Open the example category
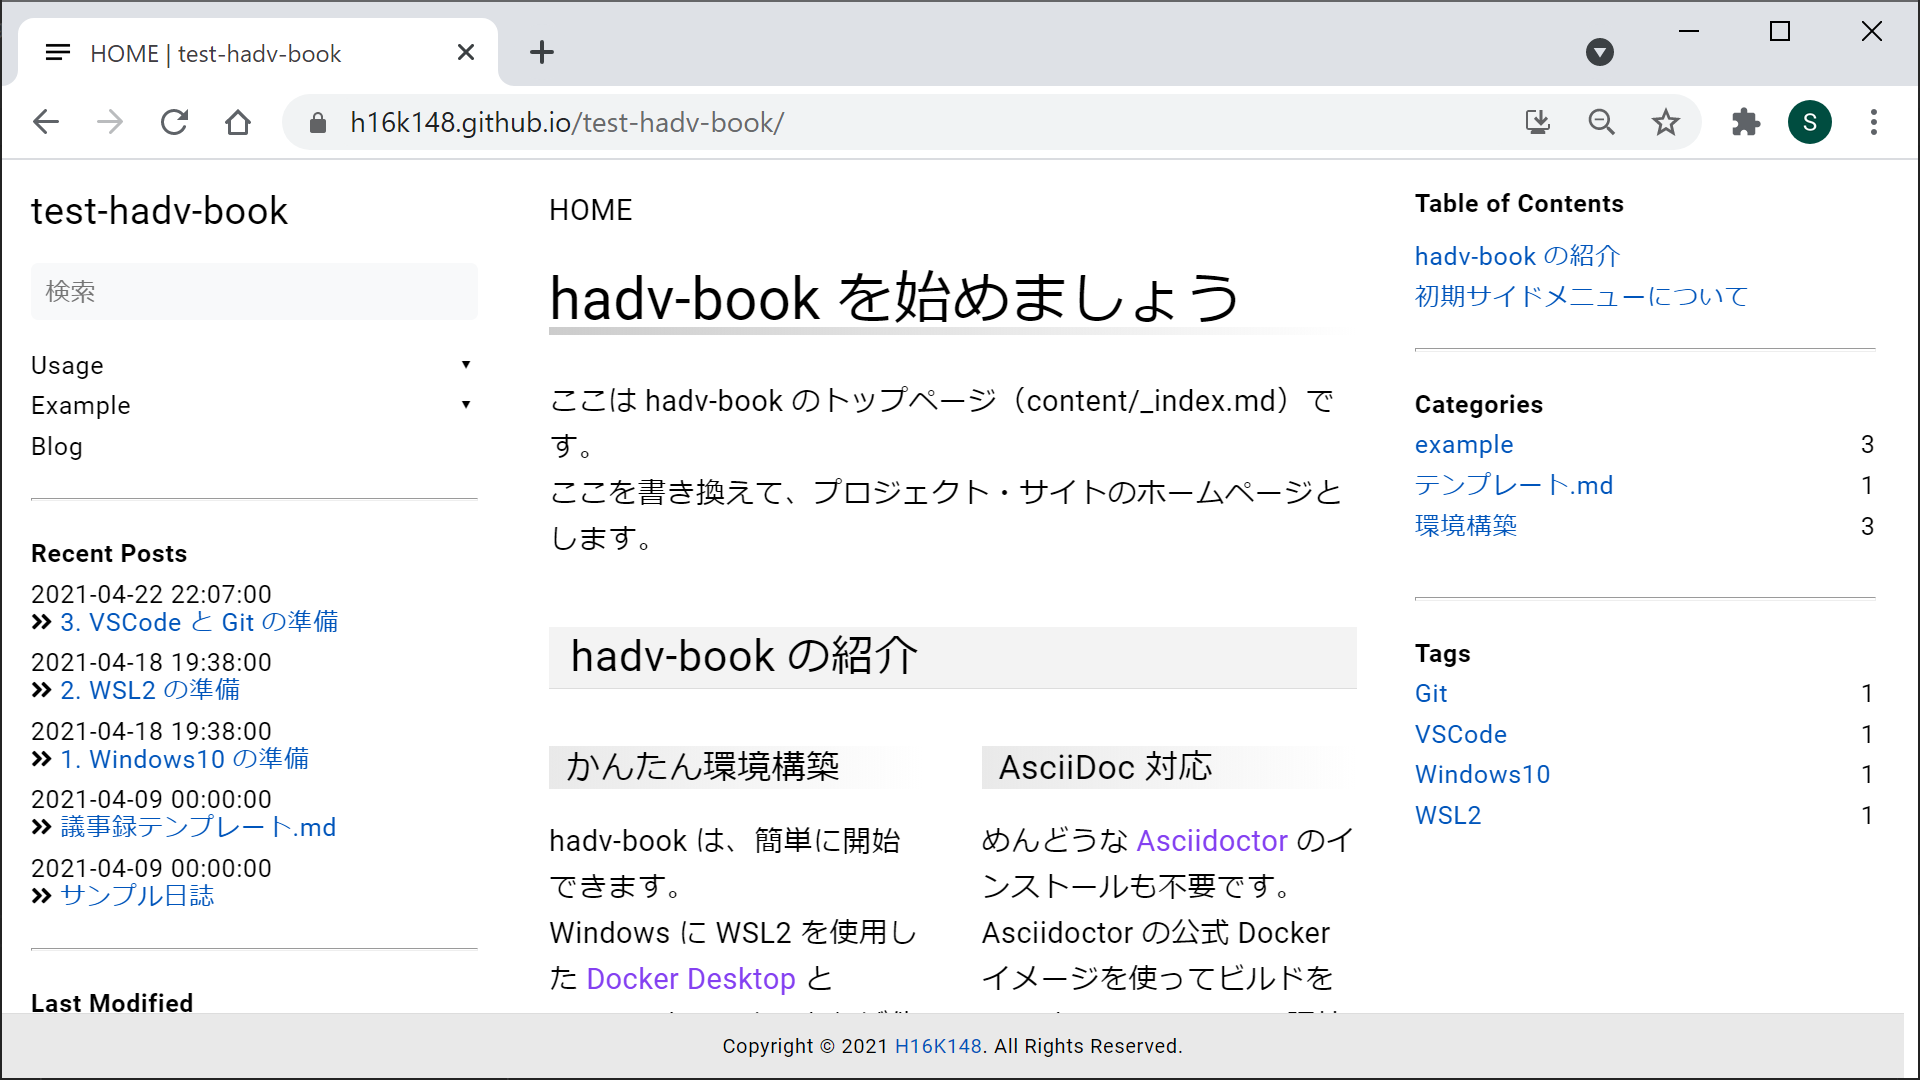The width and height of the screenshot is (1920, 1080). 1464,444
